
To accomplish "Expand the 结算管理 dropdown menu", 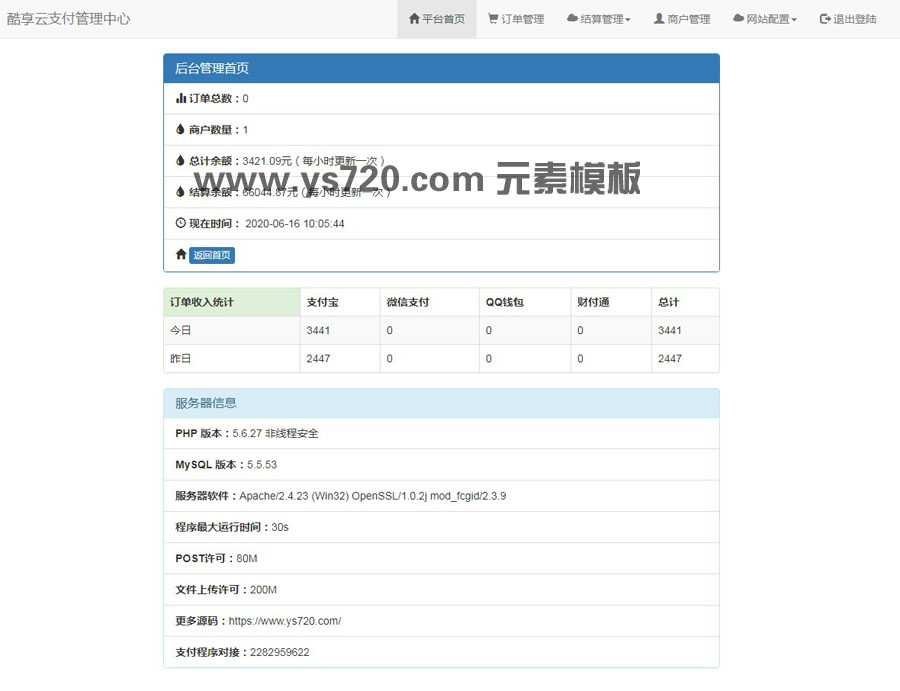I will (x=599, y=19).
